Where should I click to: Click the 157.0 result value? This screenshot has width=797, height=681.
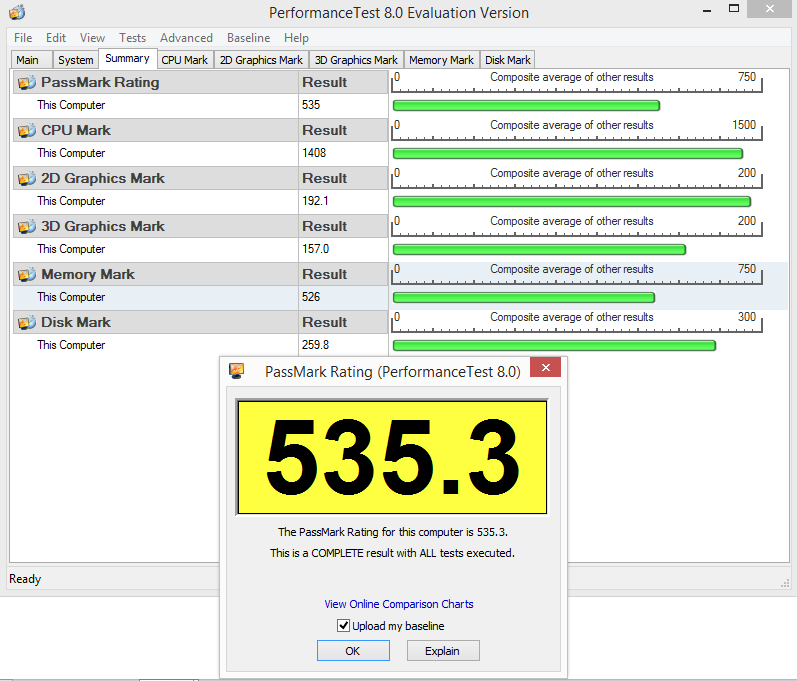click(x=316, y=249)
